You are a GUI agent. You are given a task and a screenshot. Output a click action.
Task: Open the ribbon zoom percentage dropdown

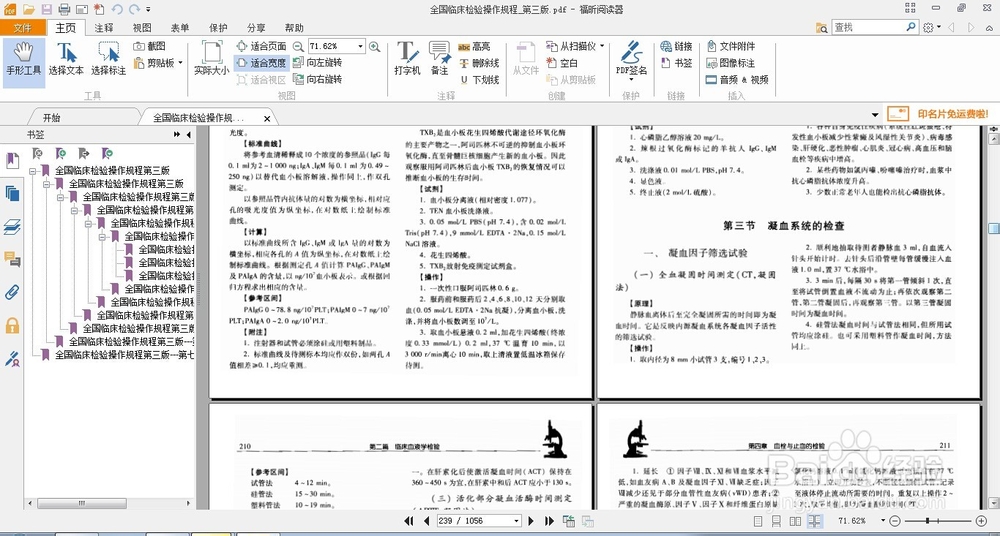[x=360, y=47]
